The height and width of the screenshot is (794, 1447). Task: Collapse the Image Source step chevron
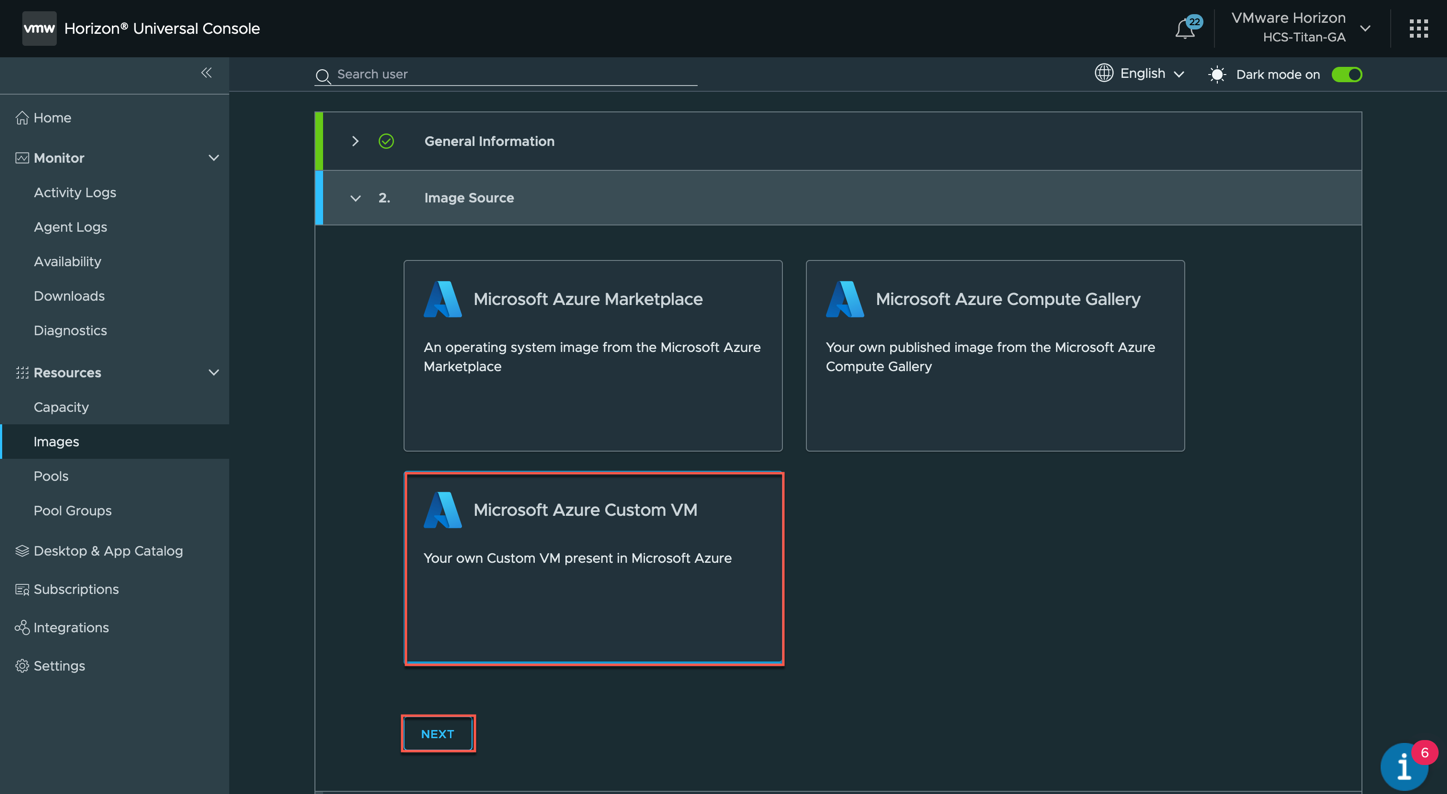(x=355, y=198)
